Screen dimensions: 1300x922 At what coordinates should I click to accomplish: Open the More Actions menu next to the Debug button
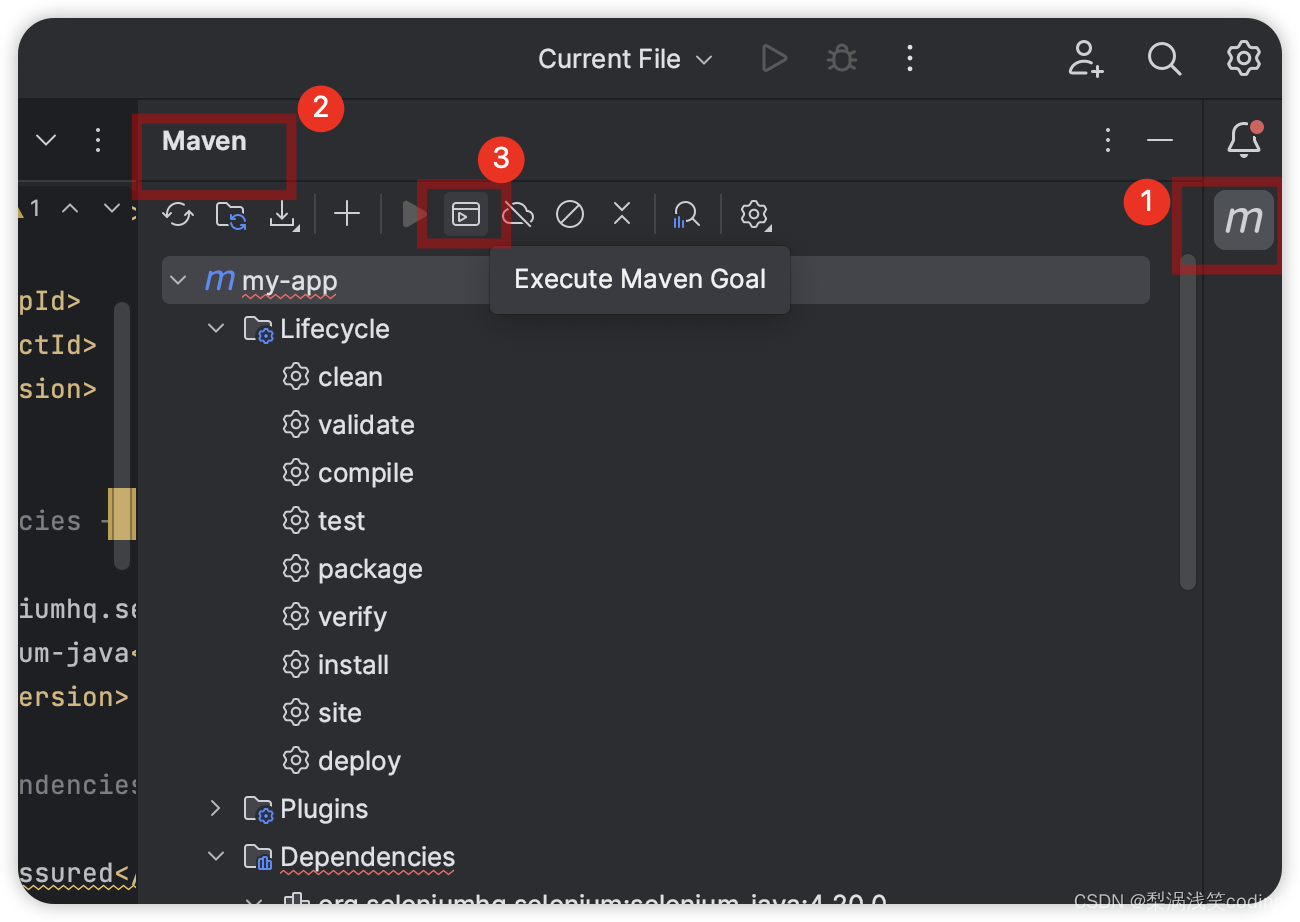pyautogui.click(x=909, y=58)
